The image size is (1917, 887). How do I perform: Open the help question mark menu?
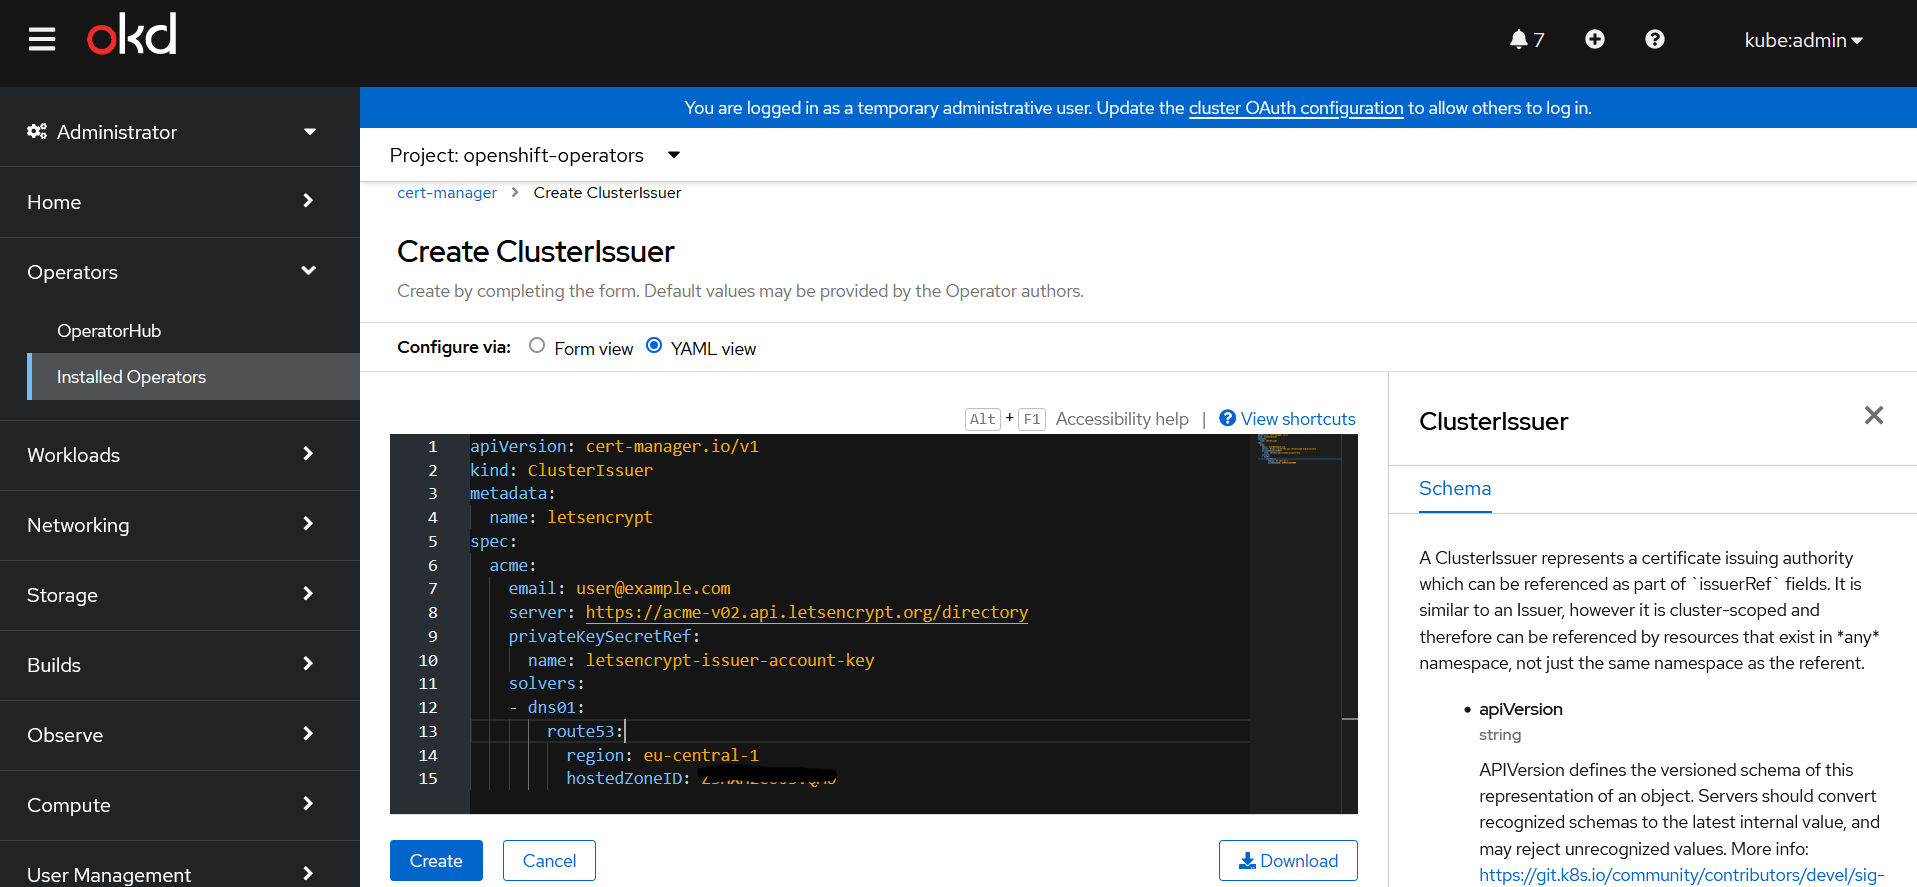click(1655, 39)
